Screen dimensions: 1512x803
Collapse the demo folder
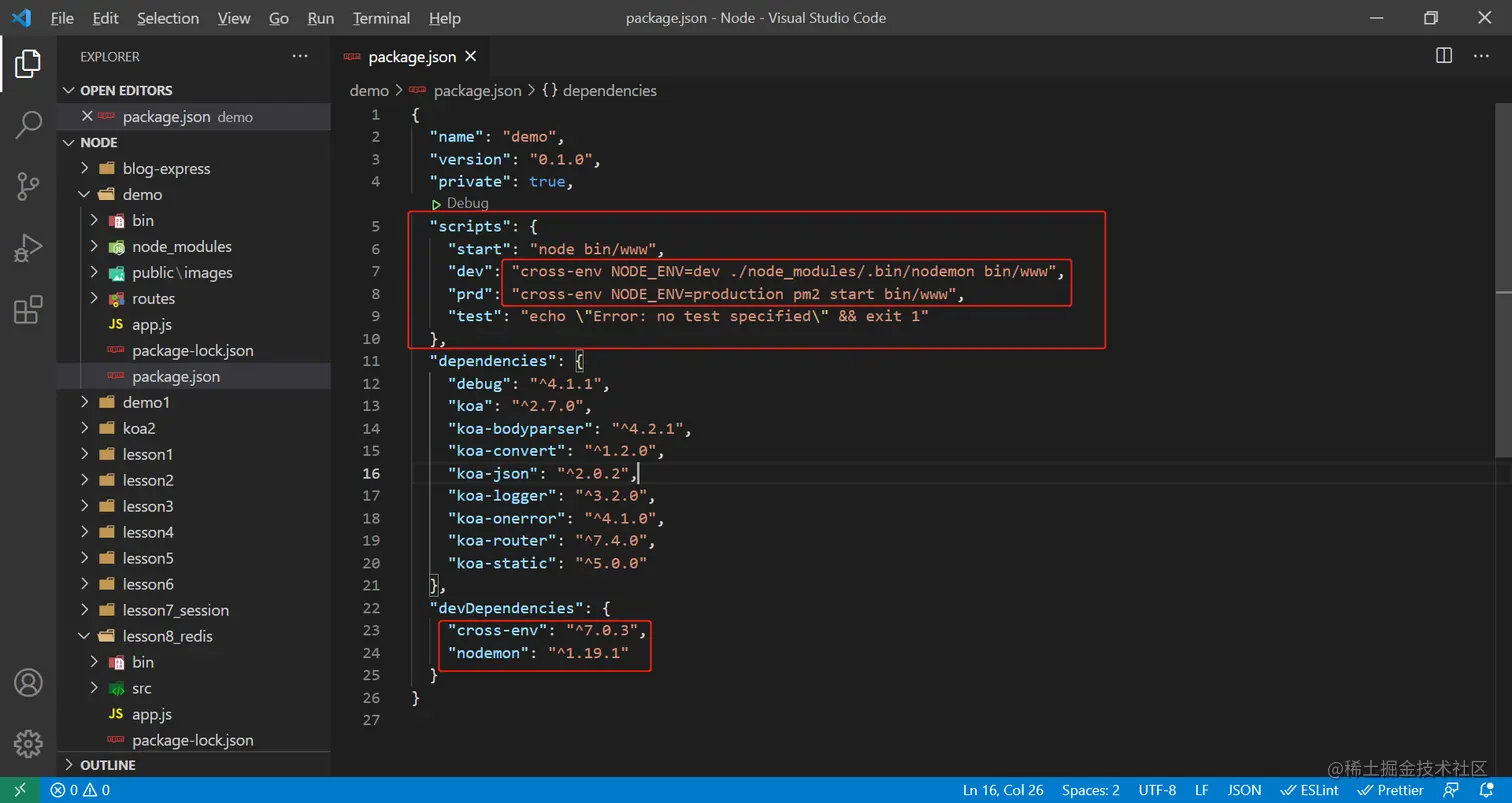click(x=193, y=194)
